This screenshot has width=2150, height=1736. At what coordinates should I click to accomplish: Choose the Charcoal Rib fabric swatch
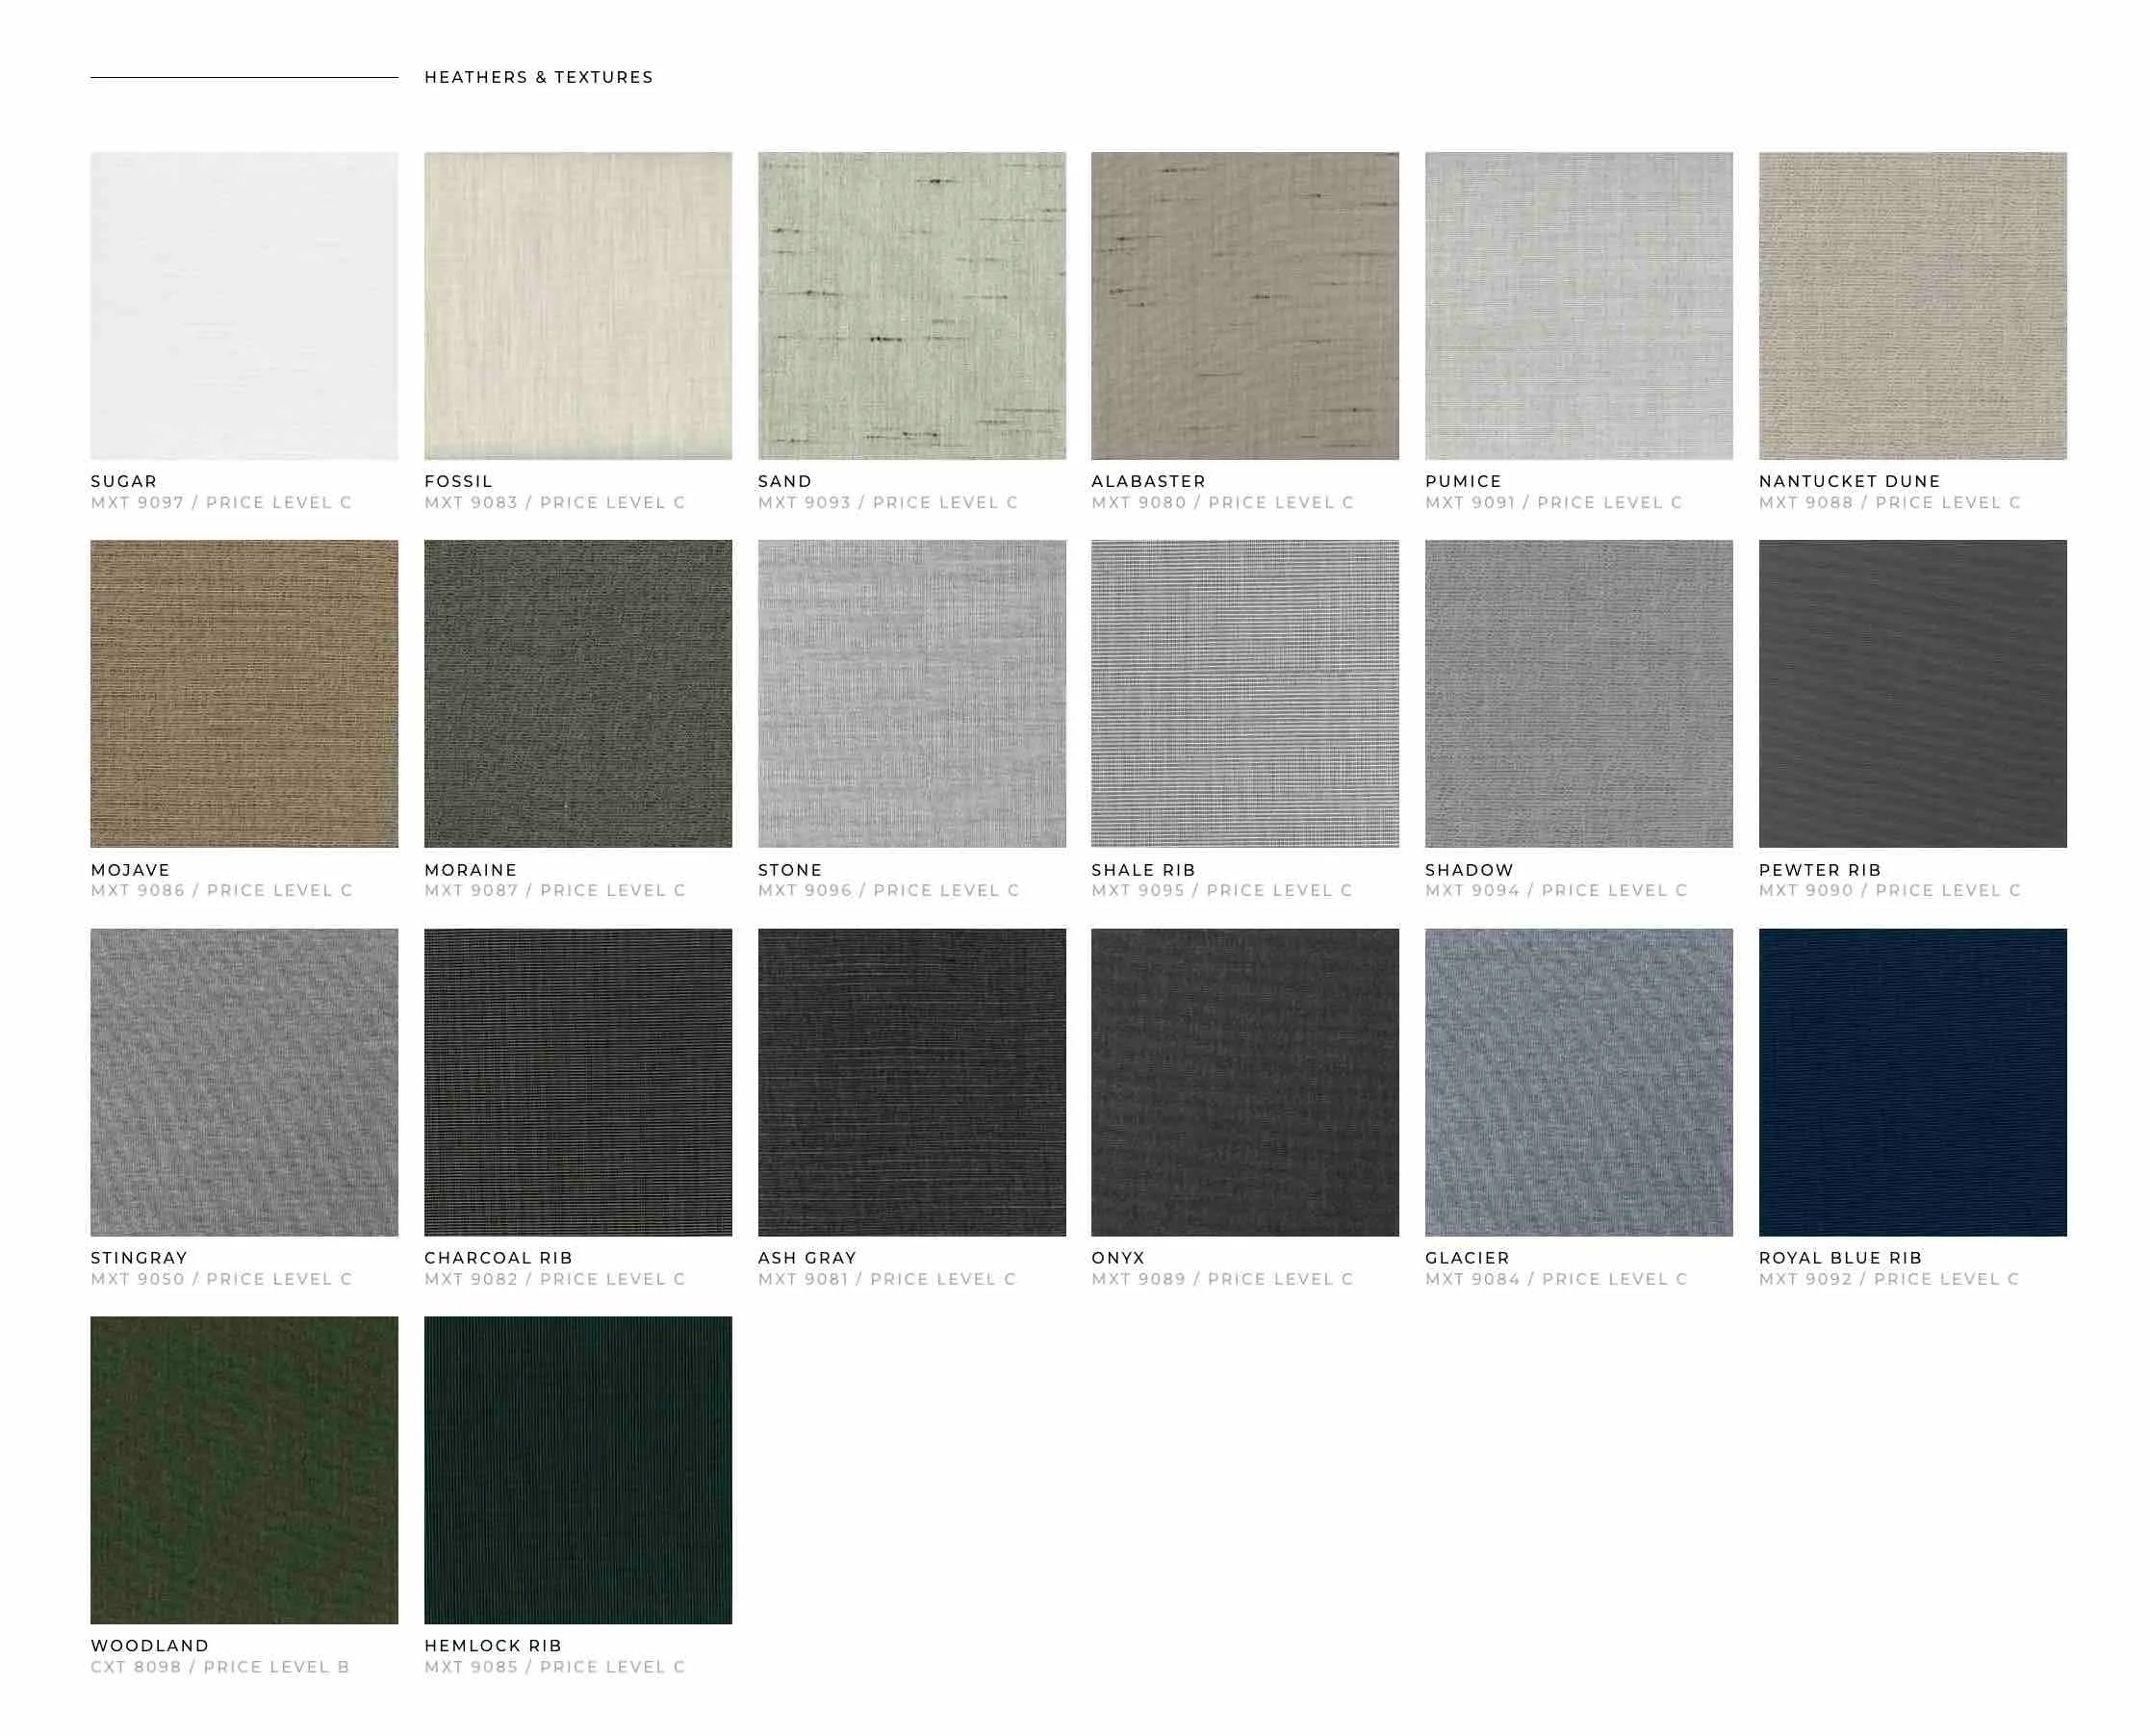[x=578, y=1082]
